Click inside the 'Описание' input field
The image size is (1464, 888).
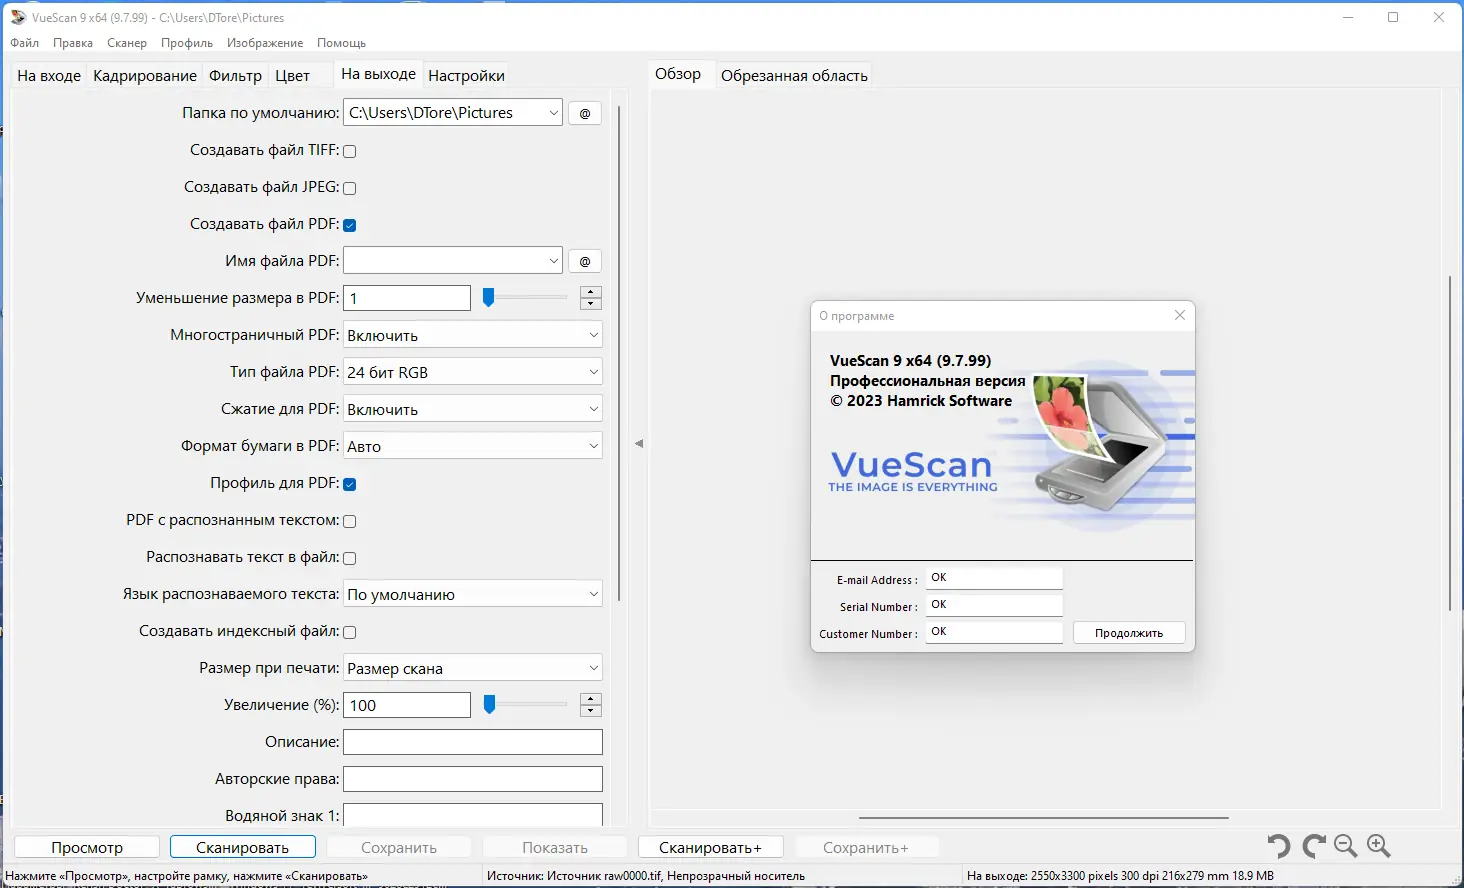point(472,741)
